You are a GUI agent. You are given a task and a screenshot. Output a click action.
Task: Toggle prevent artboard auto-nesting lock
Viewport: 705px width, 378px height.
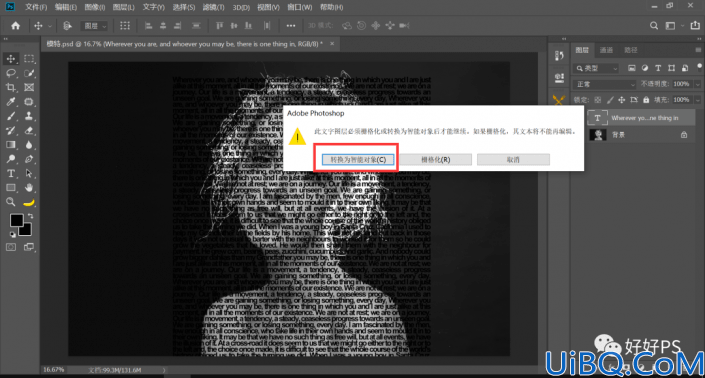pos(634,100)
